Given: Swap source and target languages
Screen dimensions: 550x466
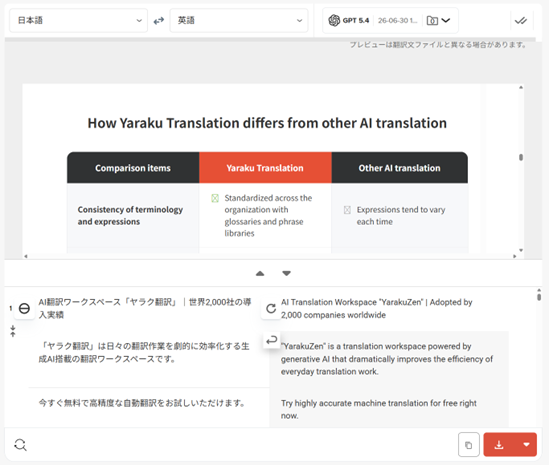Looking at the screenshot, I should (x=159, y=21).
